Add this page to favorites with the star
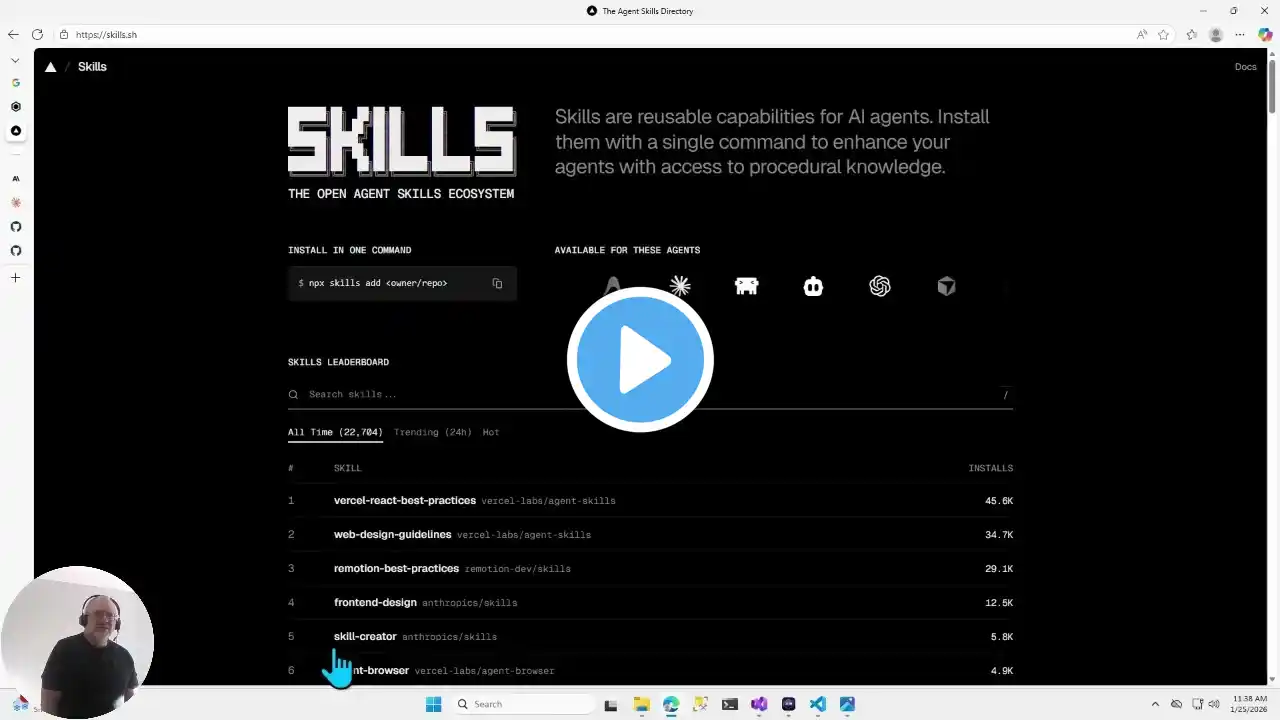The width and height of the screenshot is (1280, 720). (1164, 35)
